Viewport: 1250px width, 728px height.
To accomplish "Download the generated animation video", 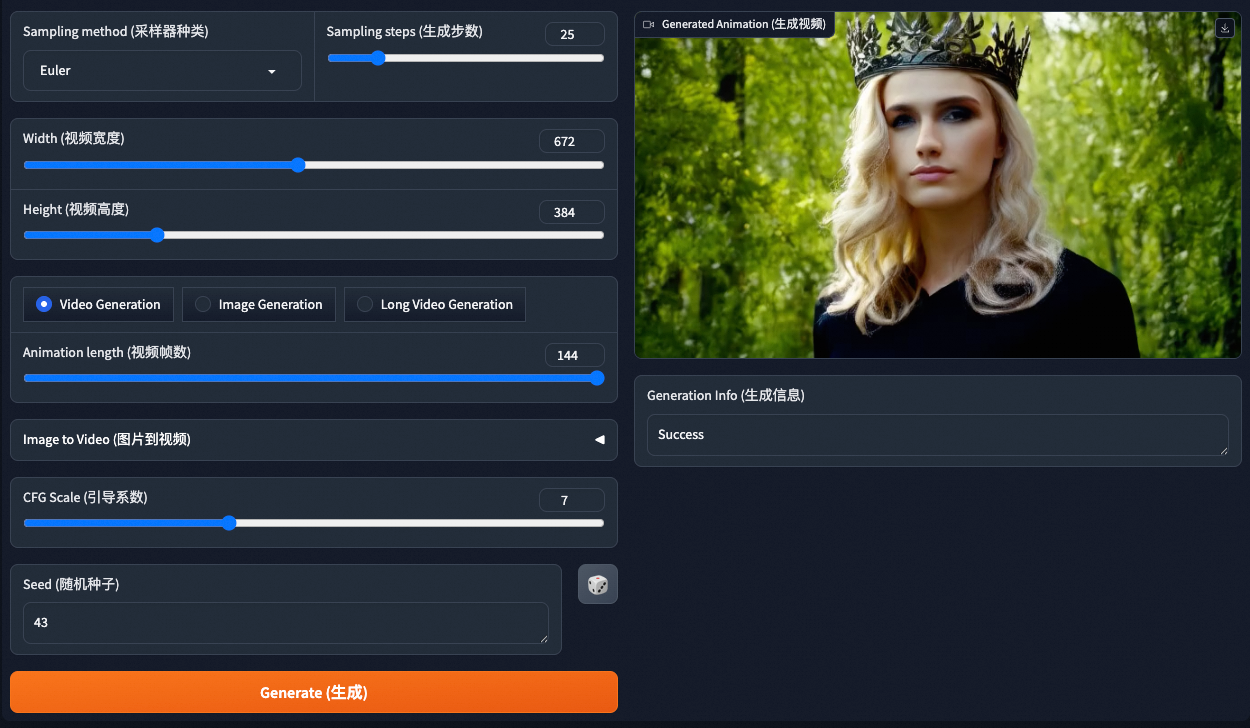I will (x=1225, y=28).
